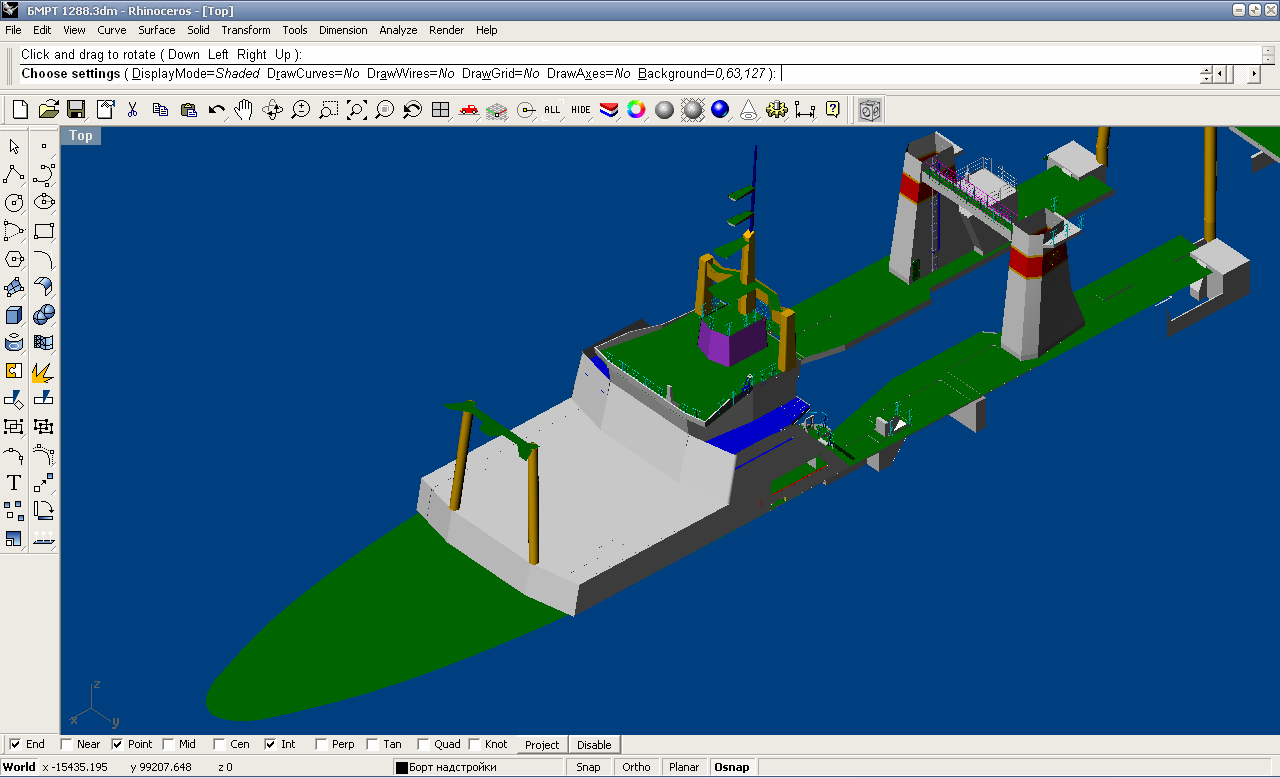
Task: Open Options with the gears icon
Action: (x=776, y=110)
